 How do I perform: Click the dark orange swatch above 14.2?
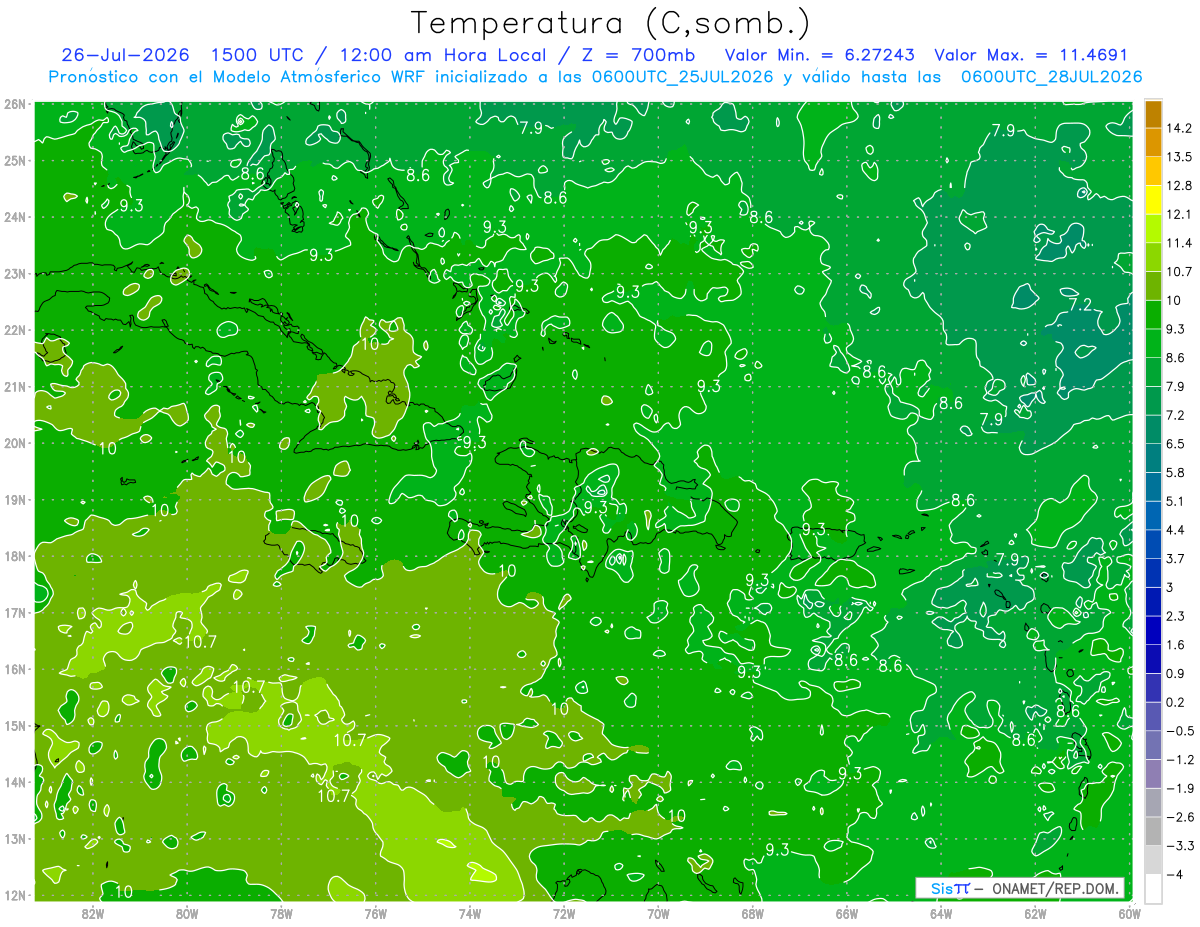[1152, 114]
